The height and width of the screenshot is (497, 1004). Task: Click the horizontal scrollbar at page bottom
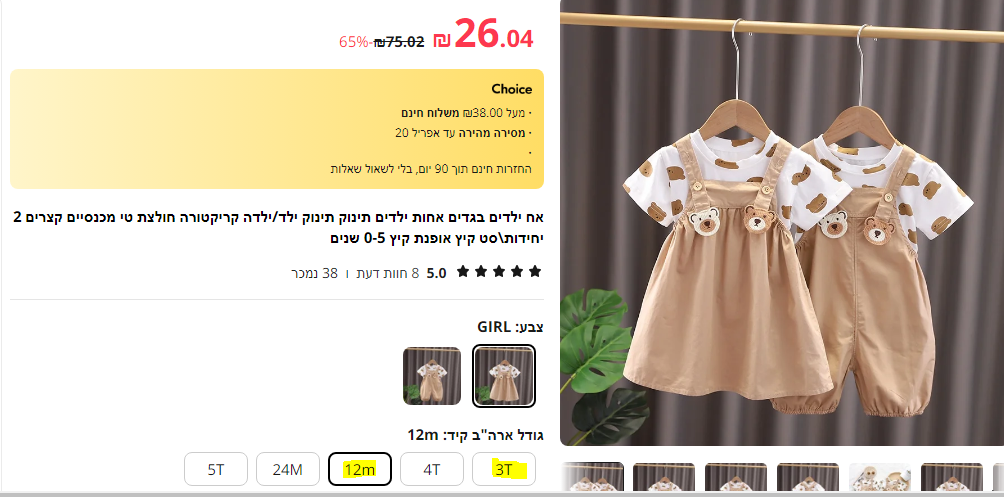pos(502,494)
